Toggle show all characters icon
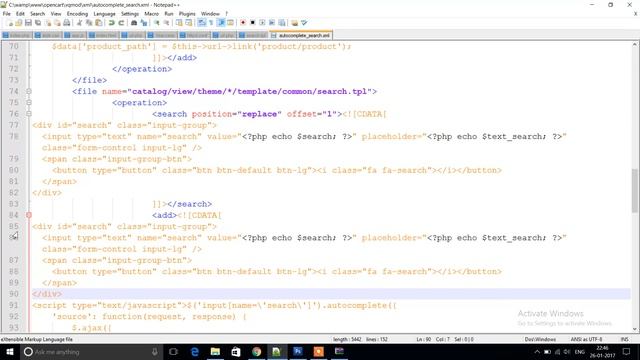The image size is (640, 360). pos(211,23)
